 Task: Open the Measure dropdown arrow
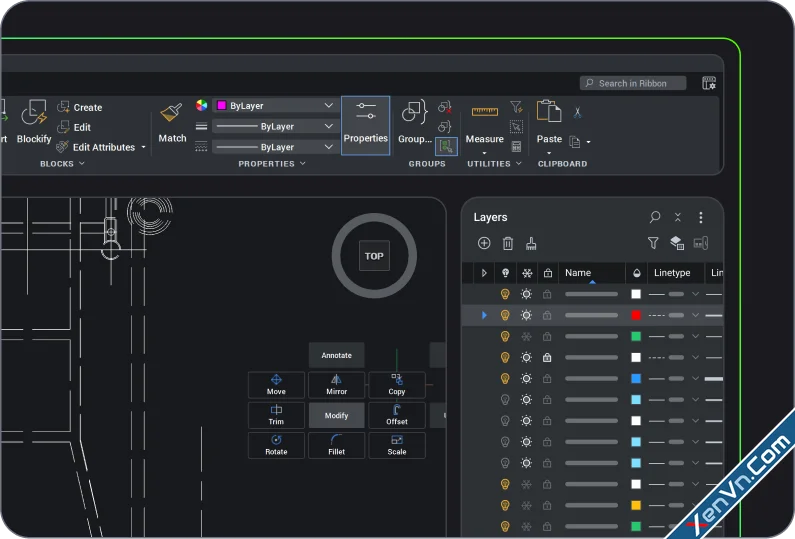(x=484, y=153)
